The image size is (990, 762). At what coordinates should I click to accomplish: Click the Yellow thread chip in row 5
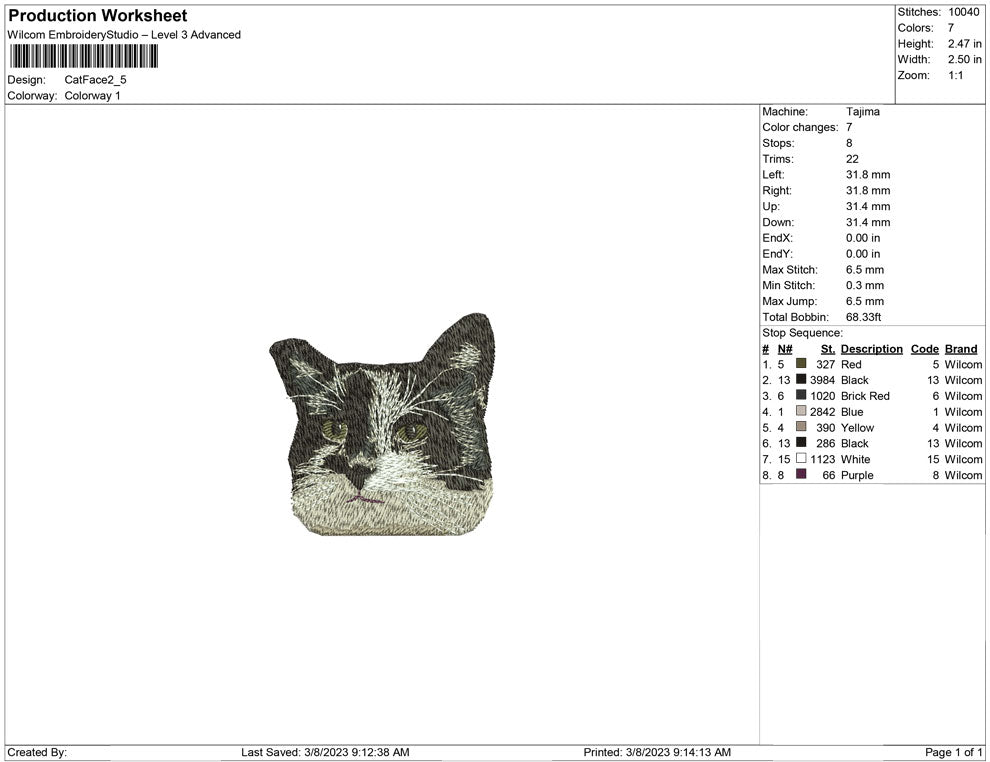pos(799,427)
